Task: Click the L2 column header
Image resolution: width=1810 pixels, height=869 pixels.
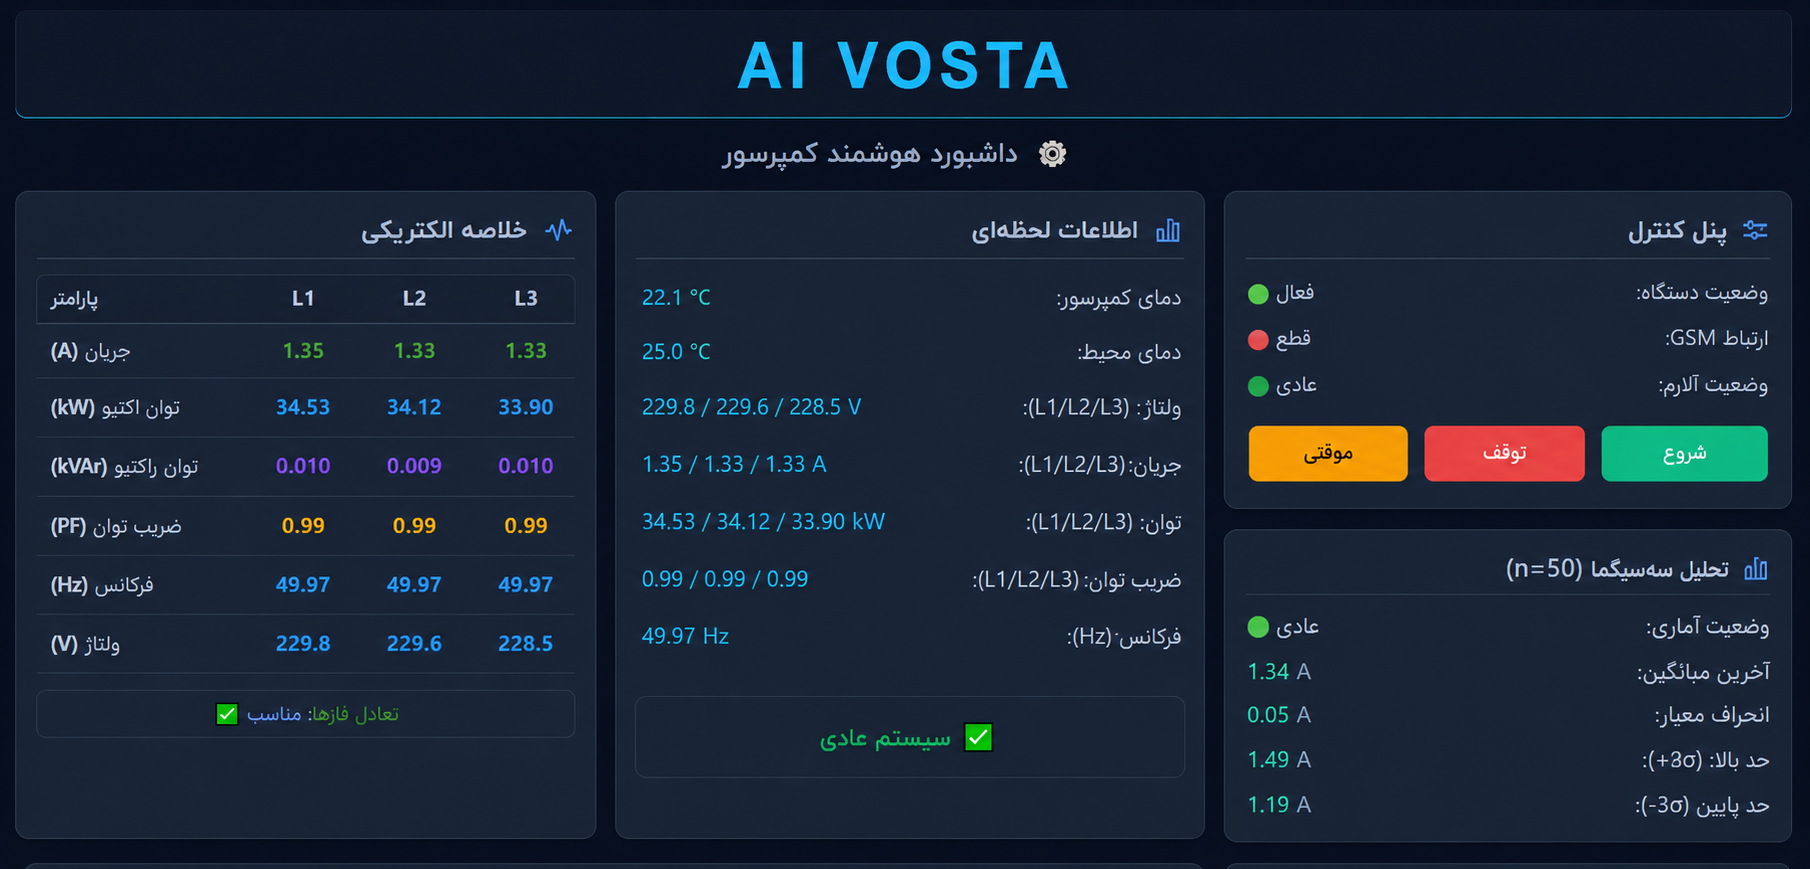Action: (414, 298)
